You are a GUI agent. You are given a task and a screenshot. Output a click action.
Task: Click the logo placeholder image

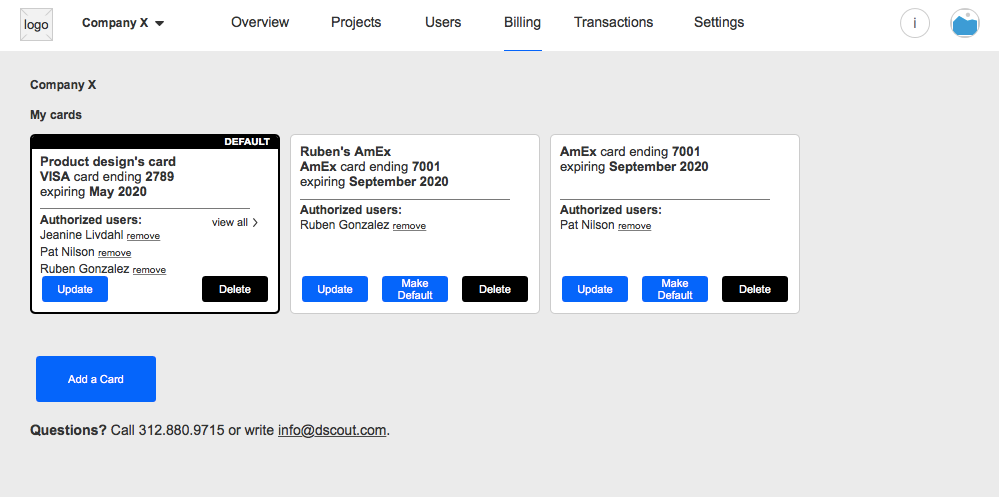[x=36, y=24]
